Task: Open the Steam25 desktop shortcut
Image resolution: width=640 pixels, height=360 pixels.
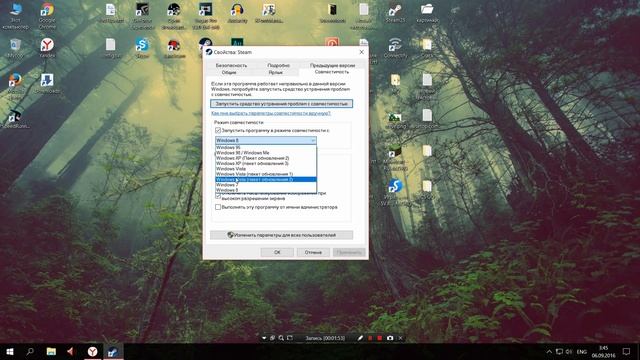Action: click(x=395, y=13)
